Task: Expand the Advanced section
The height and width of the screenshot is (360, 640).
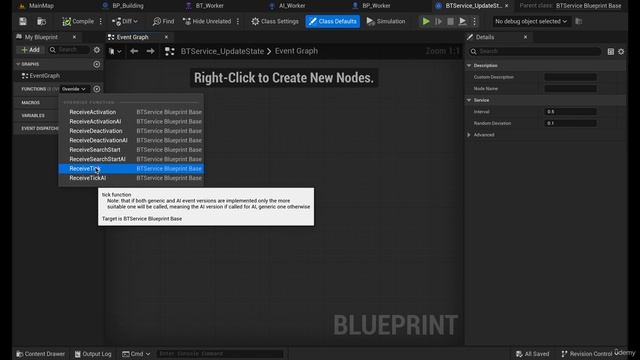Action: click(469, 135)
